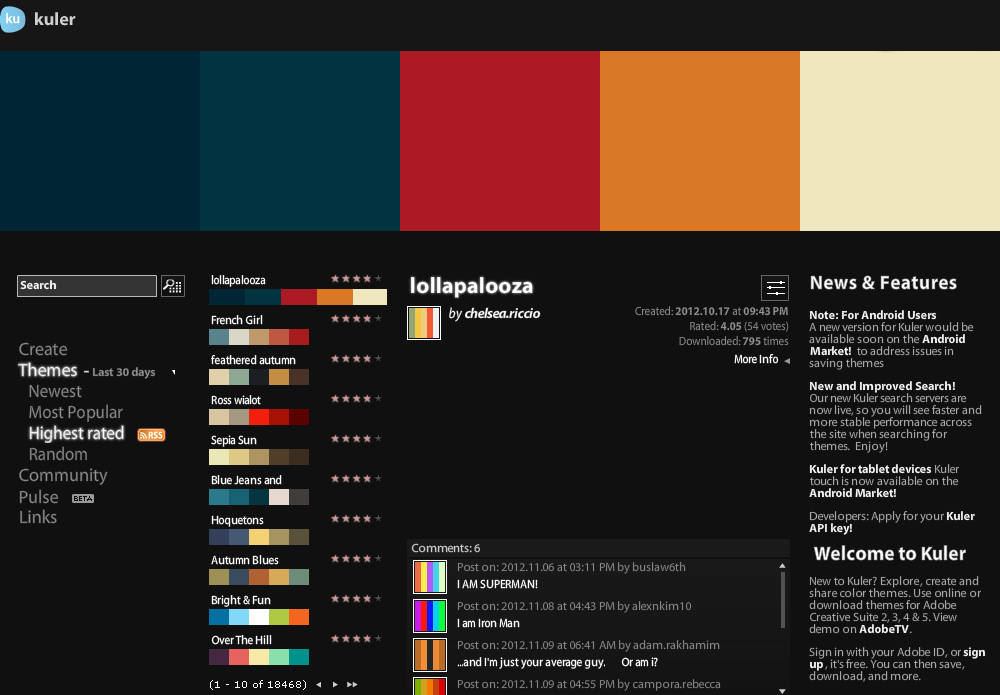1000x695 pixels.
Task: Click star rating of Autumn Blues
Action: pyautogui.click(x=357, y=559)
